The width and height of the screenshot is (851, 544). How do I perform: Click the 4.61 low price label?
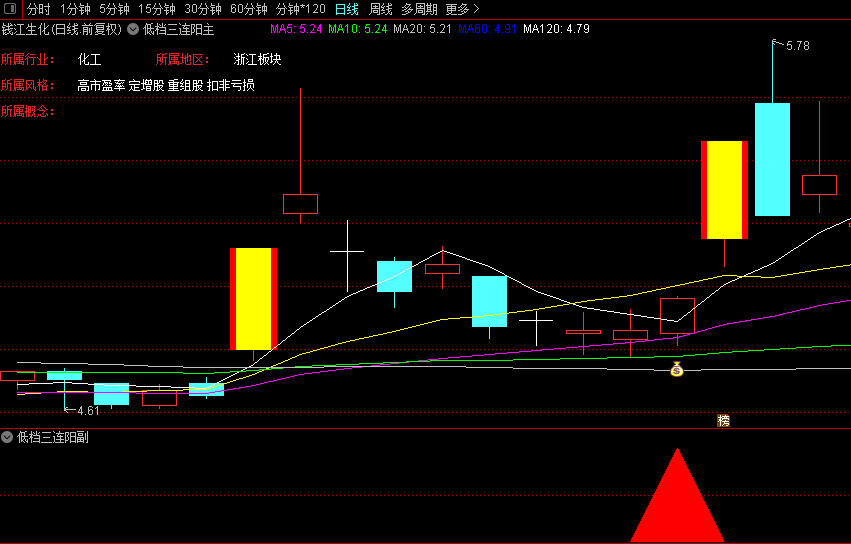click(x=88, y=411)
